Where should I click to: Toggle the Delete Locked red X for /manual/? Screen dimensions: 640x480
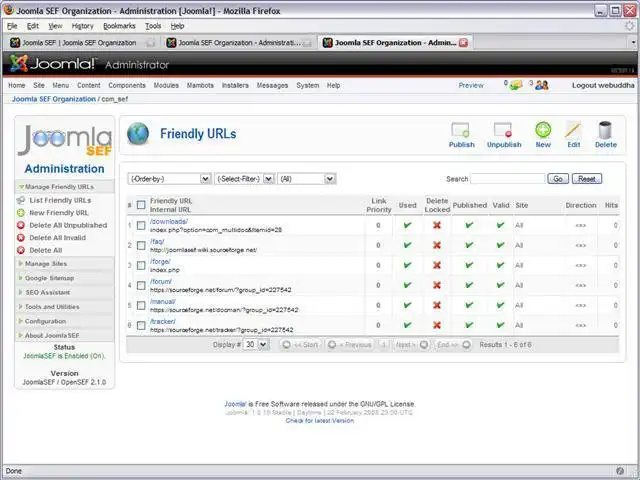point(437,305)
